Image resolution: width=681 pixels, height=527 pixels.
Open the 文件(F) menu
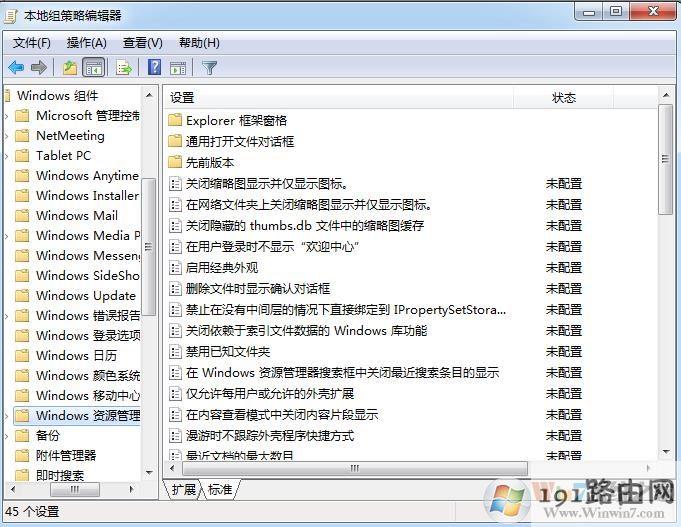[32, 43]
